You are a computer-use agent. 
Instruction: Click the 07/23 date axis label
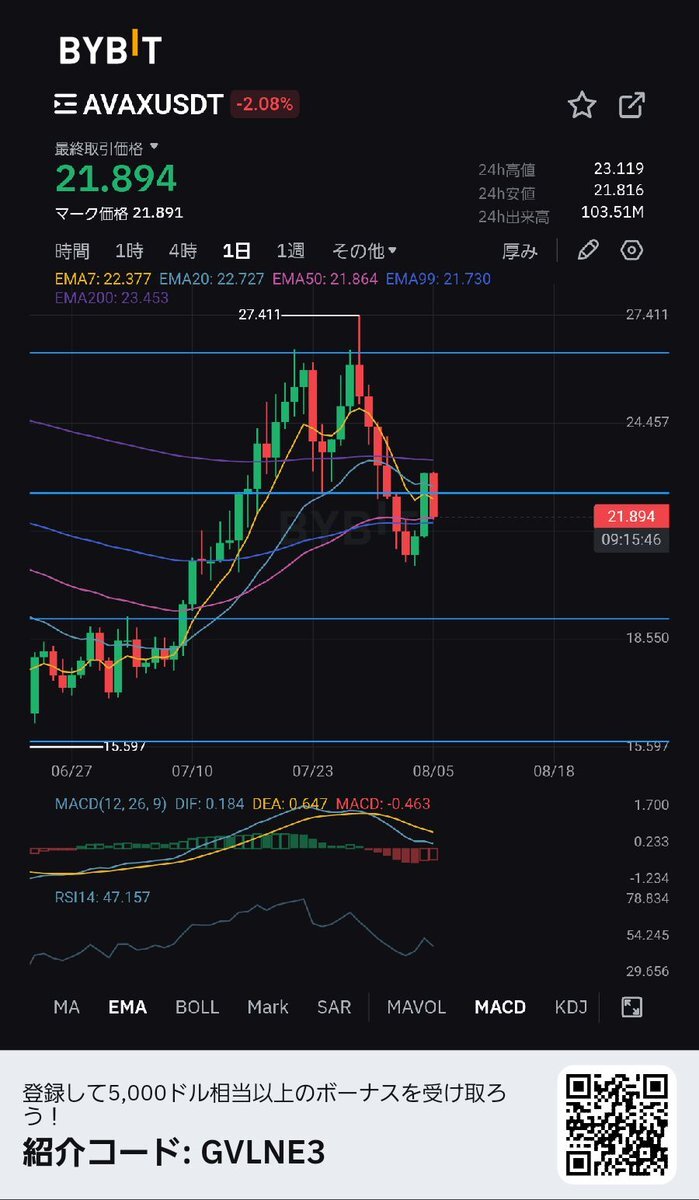click(x=312, y=772)
